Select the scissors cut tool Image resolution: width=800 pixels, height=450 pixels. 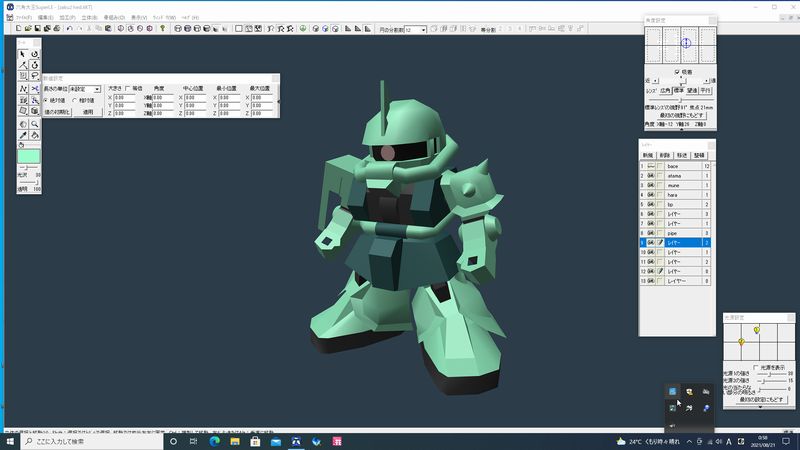35,89
